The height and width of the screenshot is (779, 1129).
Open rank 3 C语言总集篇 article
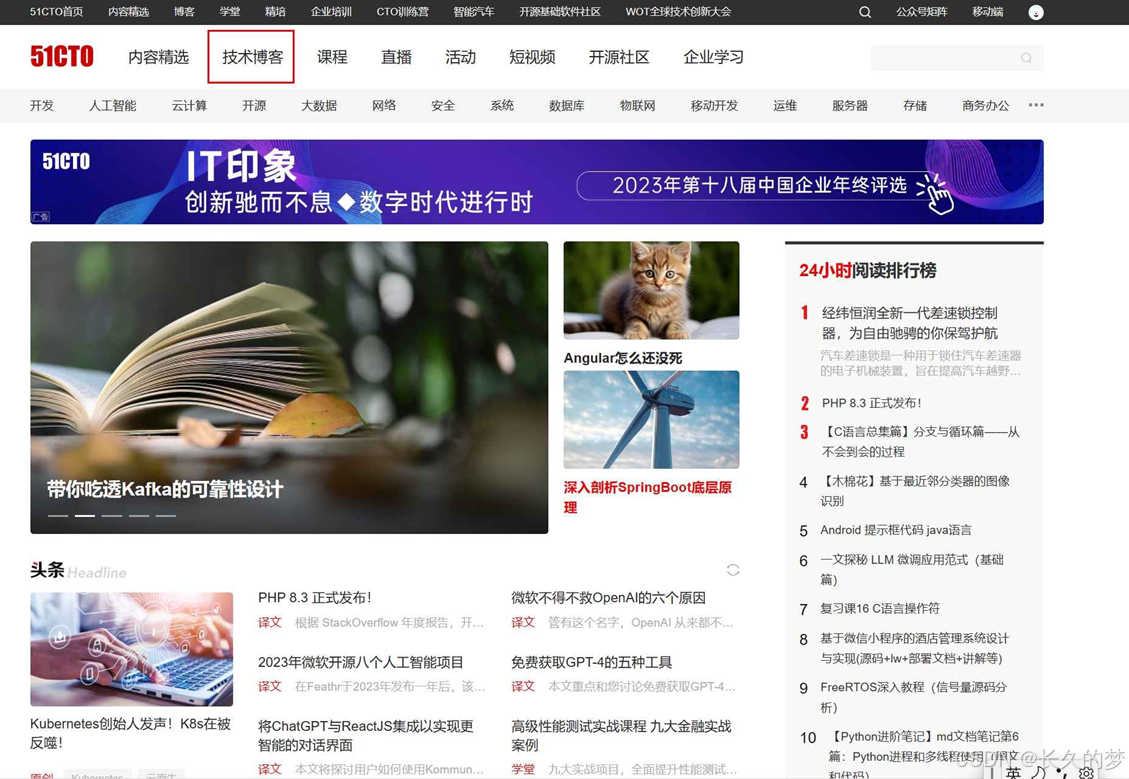tap(921, 441)
